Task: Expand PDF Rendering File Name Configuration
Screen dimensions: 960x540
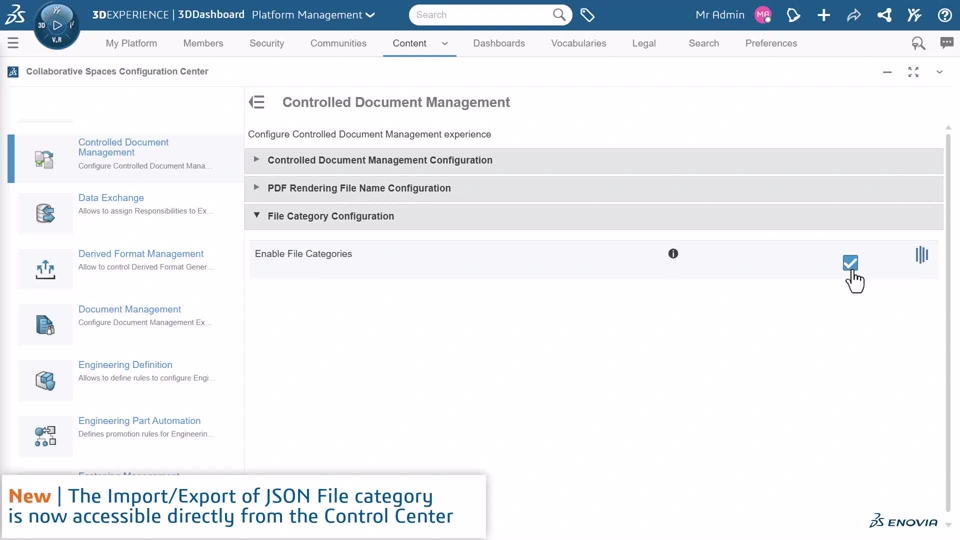Action: [593, 189]
